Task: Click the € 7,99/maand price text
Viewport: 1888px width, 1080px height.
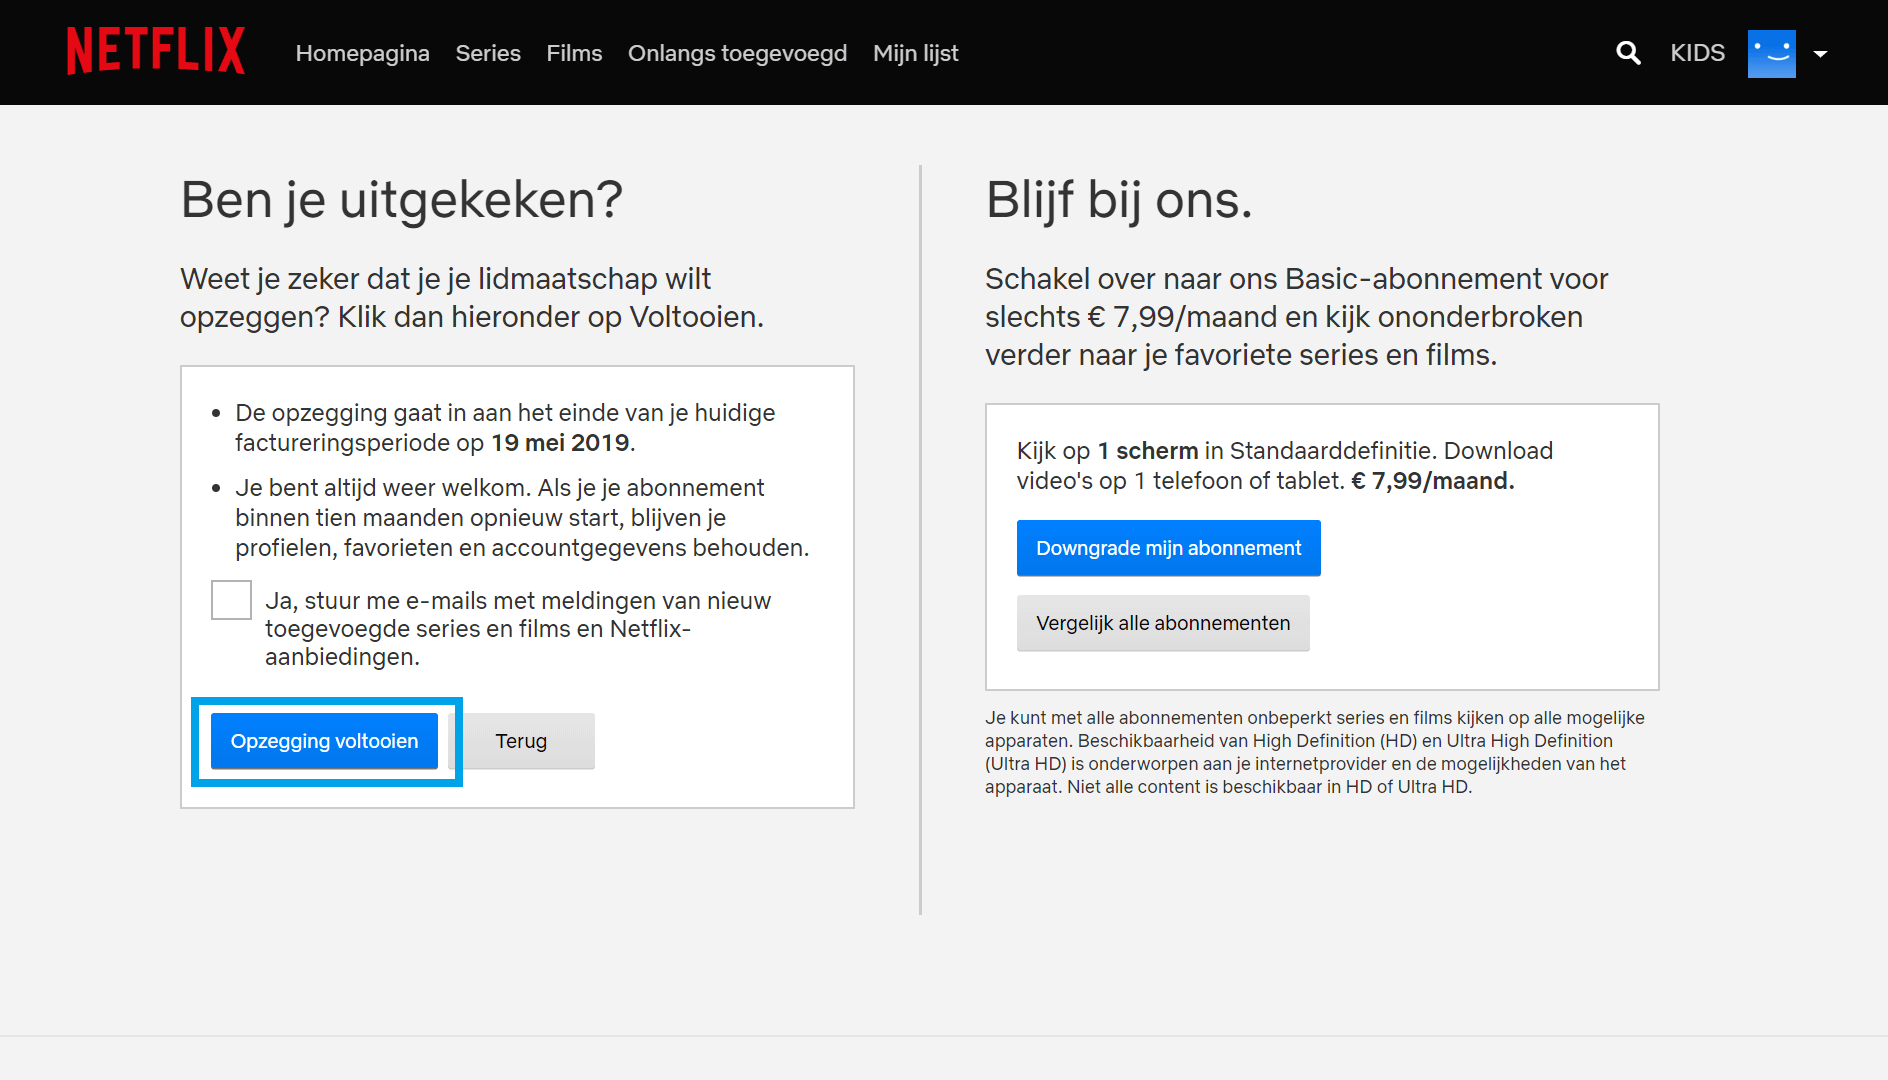Action: click(x=1434, y=481)
